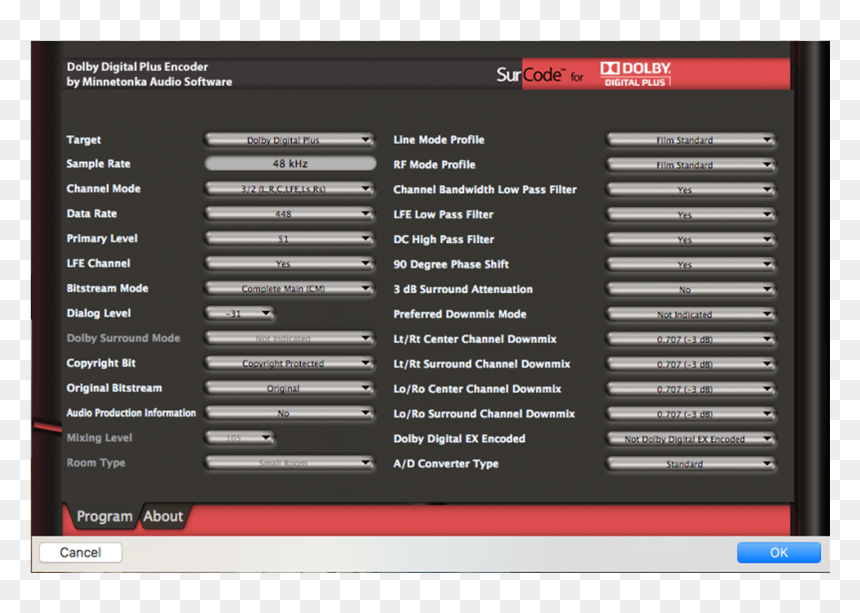Click the Sample Rate label
This screenshot has width=860, height=613.
pyautogui.click(x=98, y=164)
